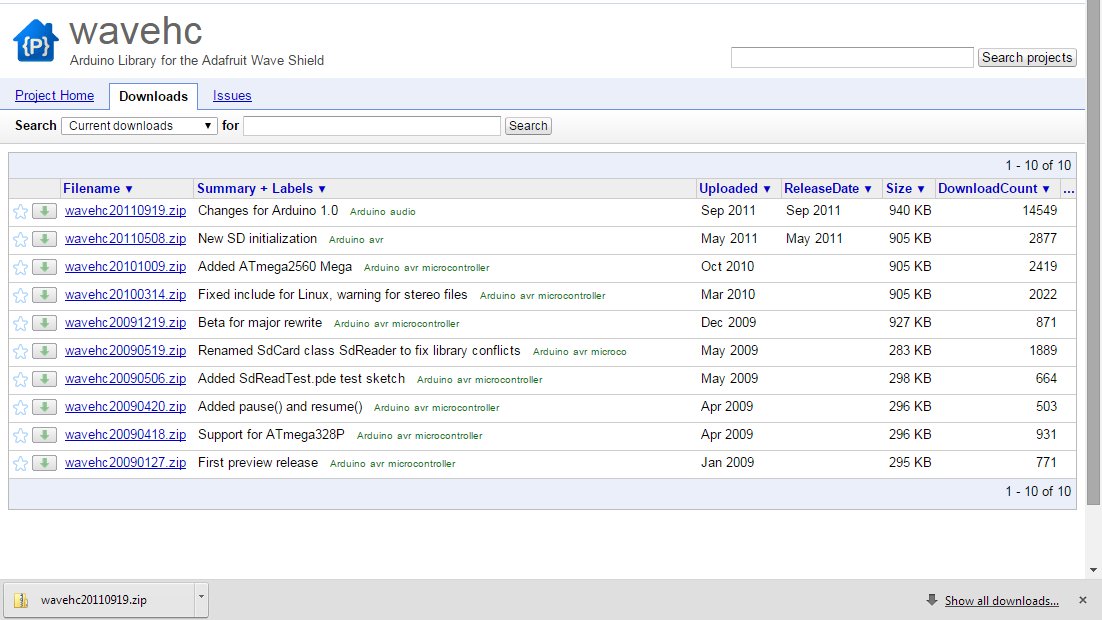Open the Uploaded column sort menu
Screen dimensions: 1102x620
tap(734, 188)
